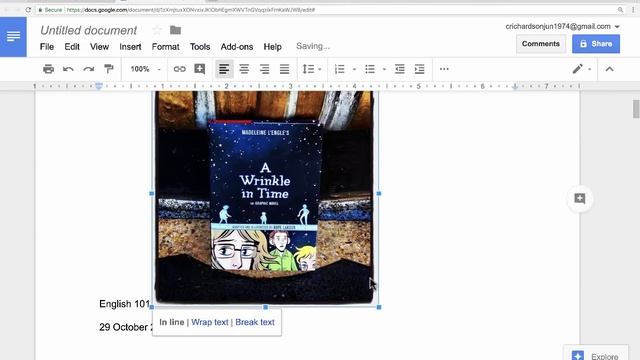Viewport: 640px width, 360px height.
Task: Toggle justify alignment
Action: [x=284, y=69]
